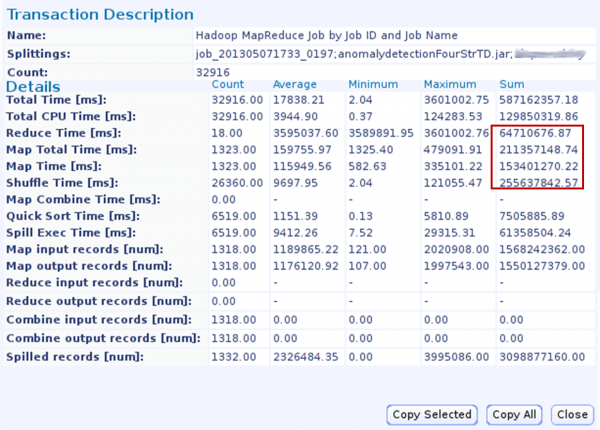Viewport: 600px width, 430px height.
Task: Click the Sum column header
Action: click(512, 84)
